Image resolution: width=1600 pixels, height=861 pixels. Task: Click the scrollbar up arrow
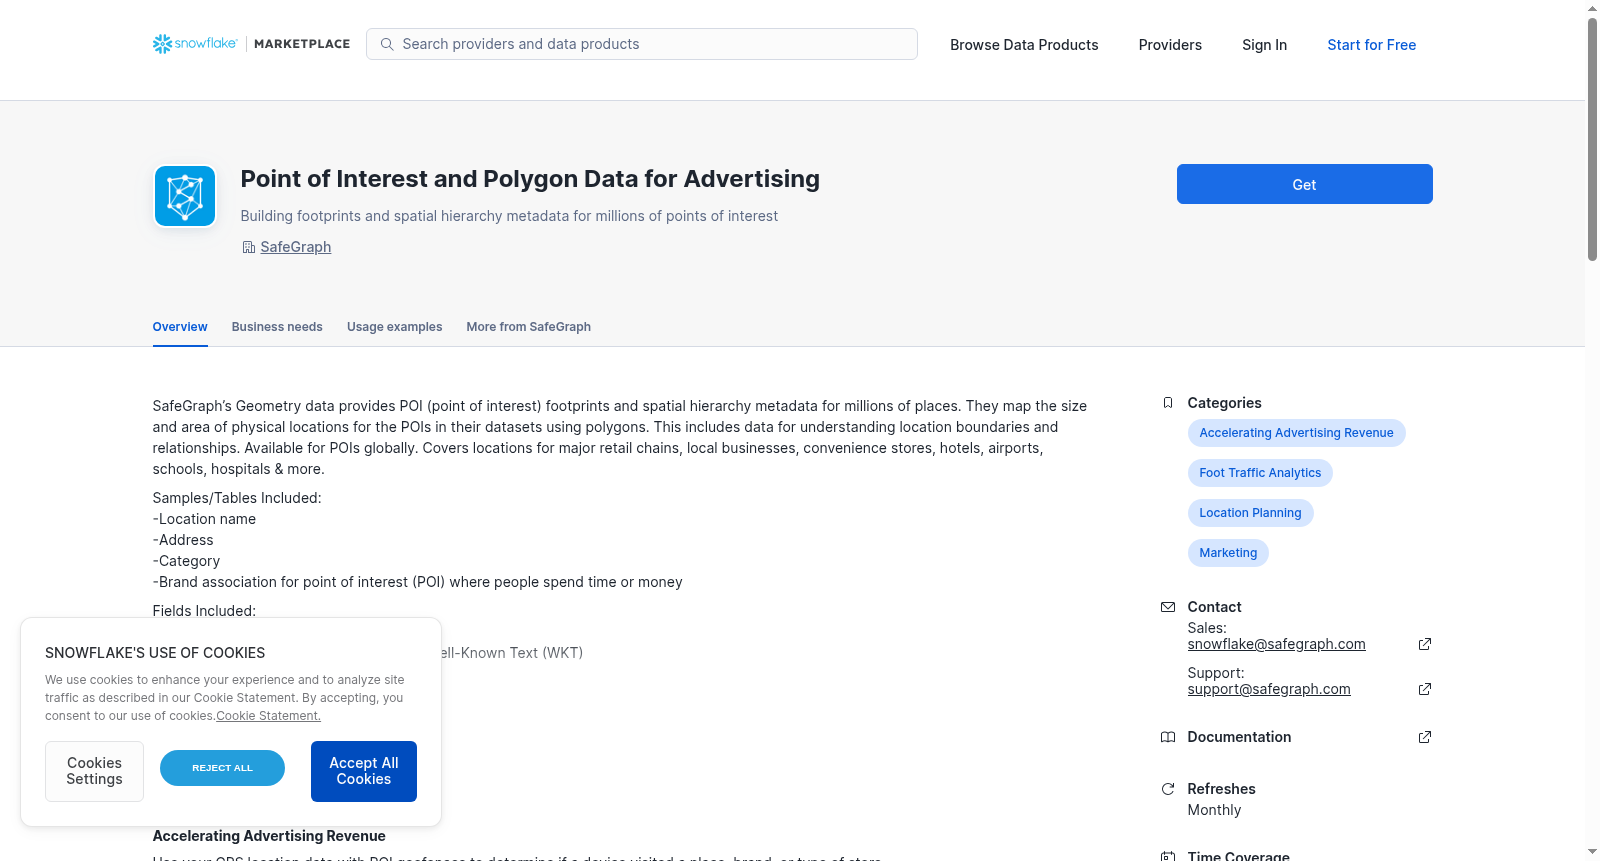coord(1592,8)
